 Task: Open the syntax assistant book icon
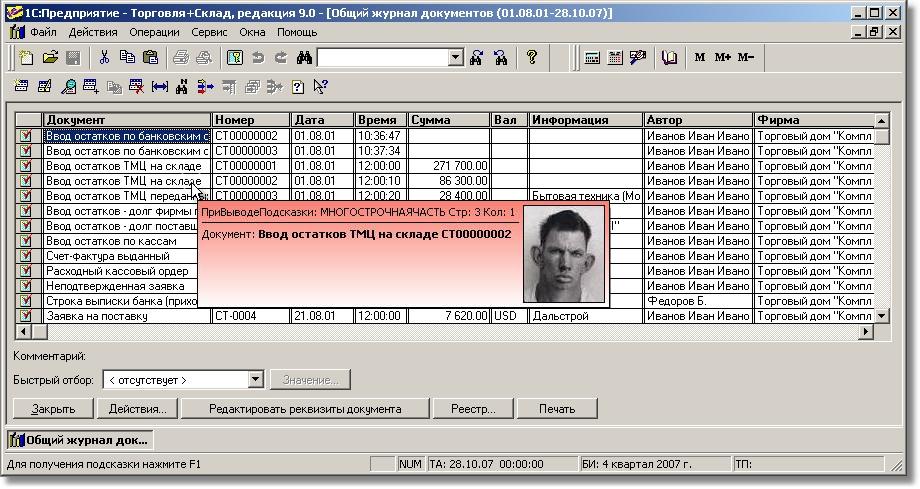pos(669,58)
